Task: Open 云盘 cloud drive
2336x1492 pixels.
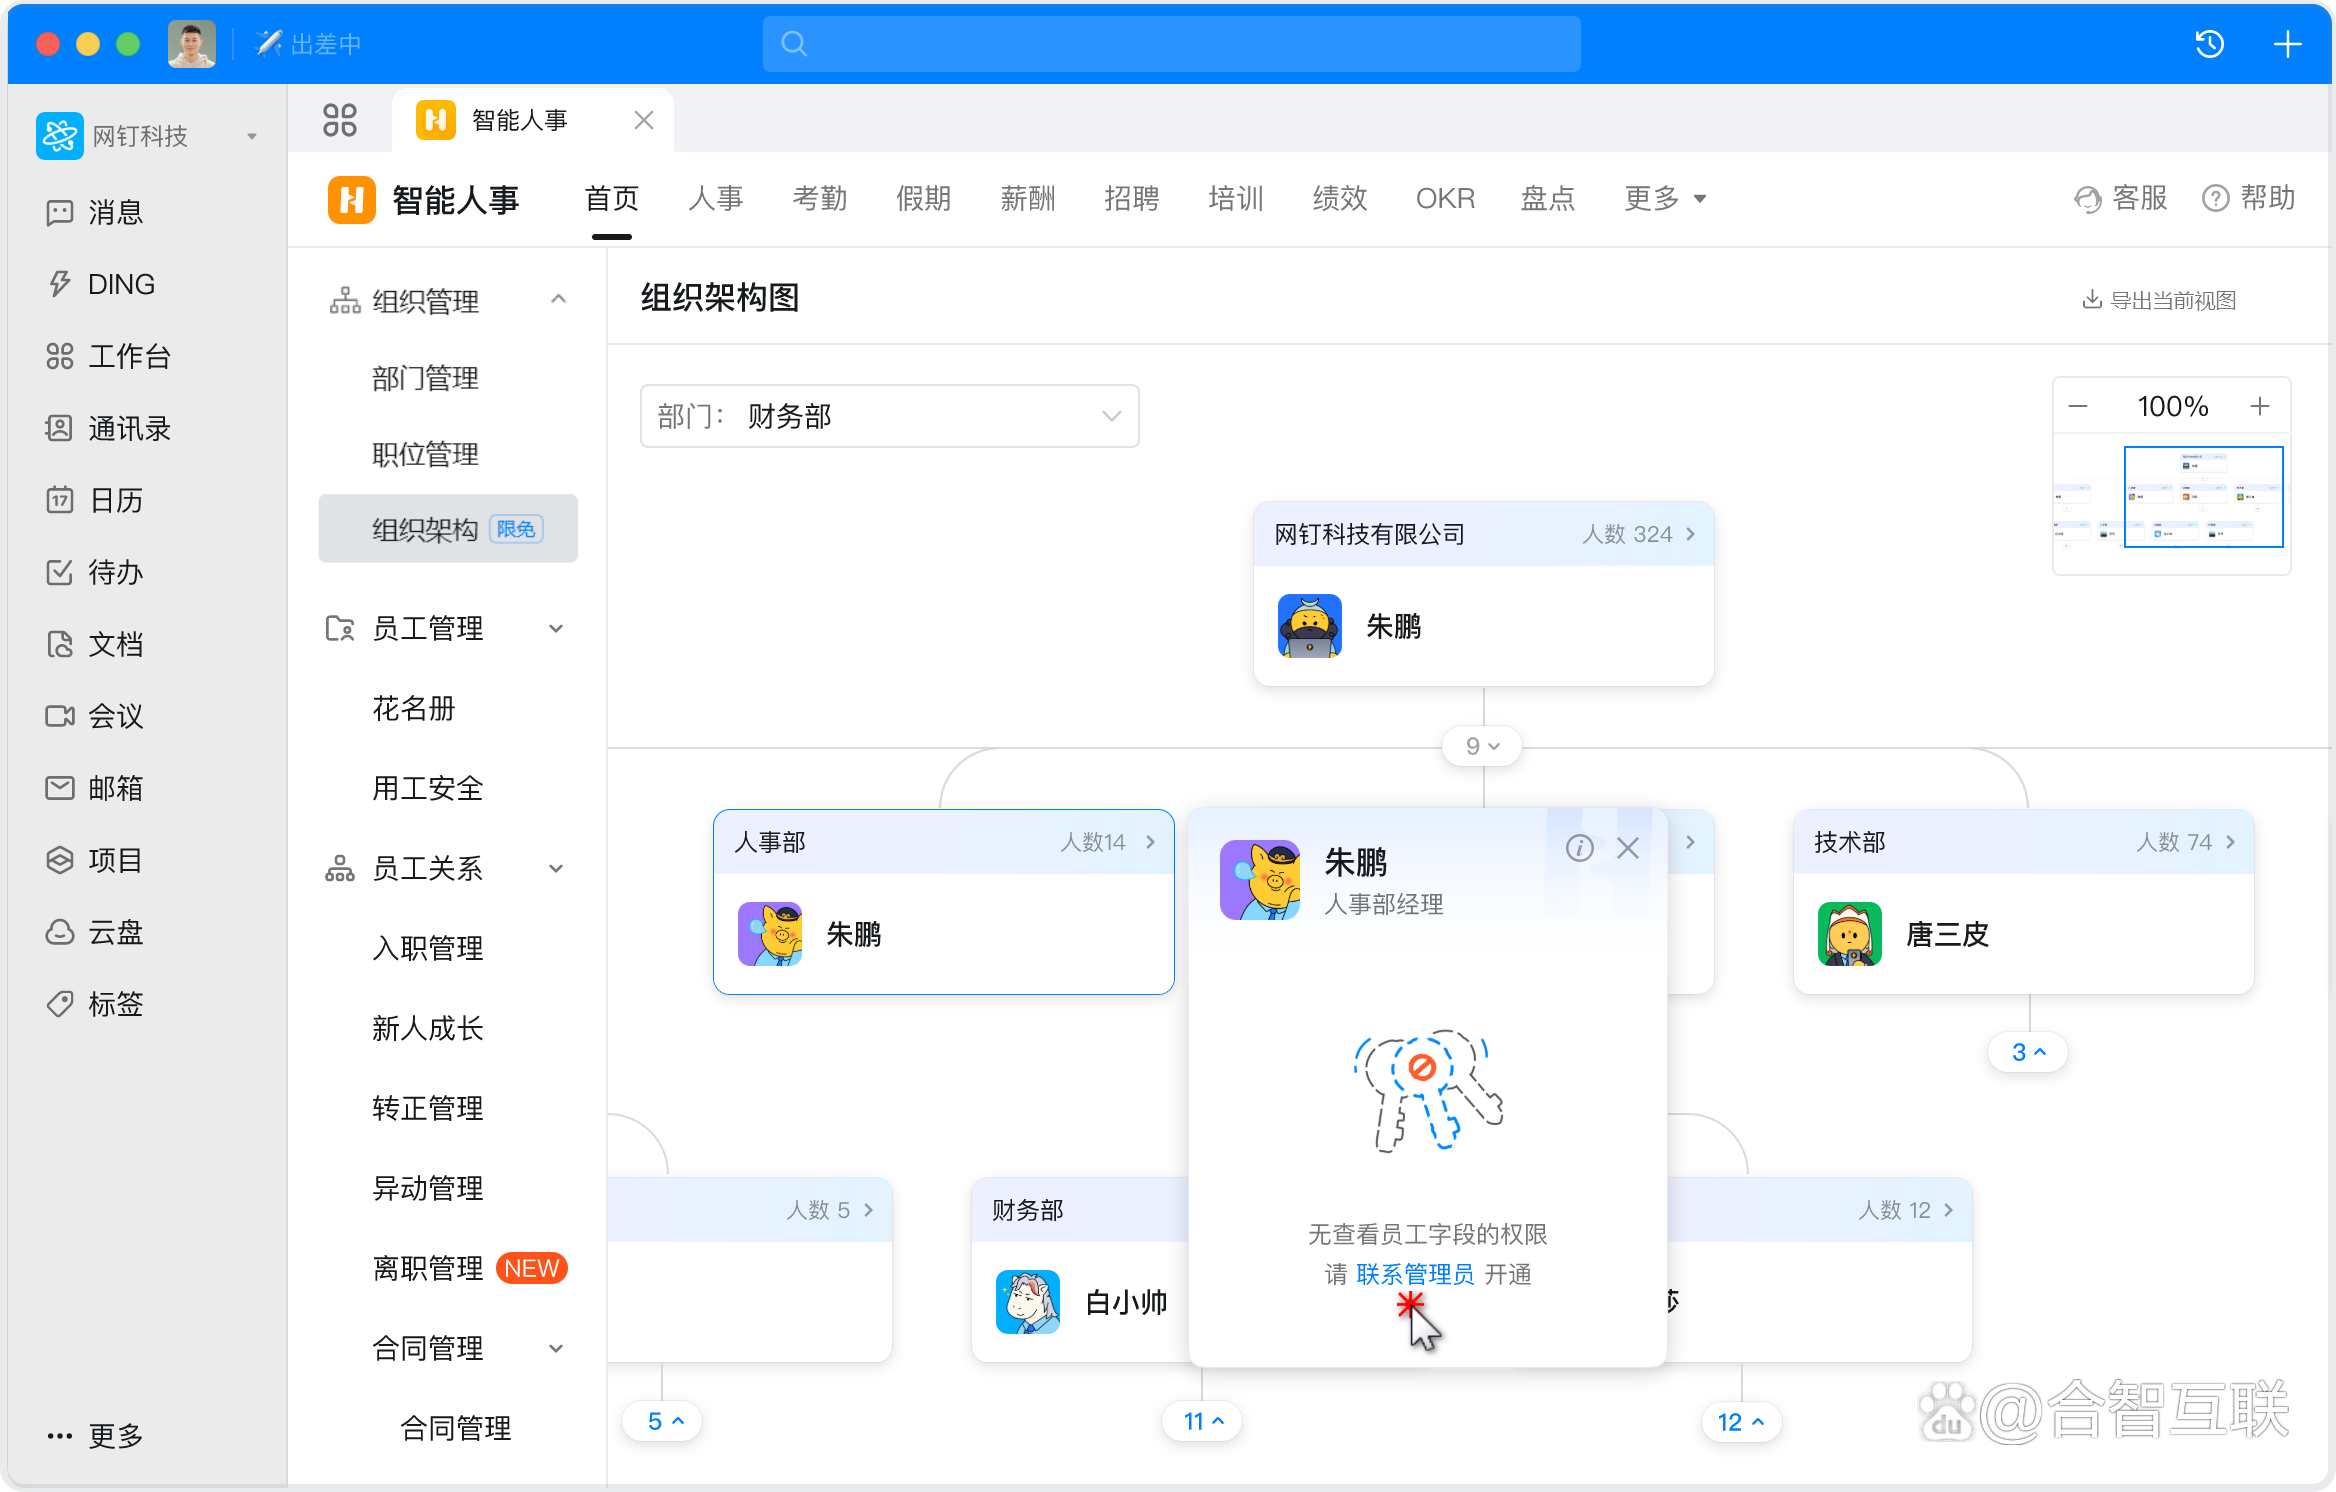Action: click(x=113, y=932)
